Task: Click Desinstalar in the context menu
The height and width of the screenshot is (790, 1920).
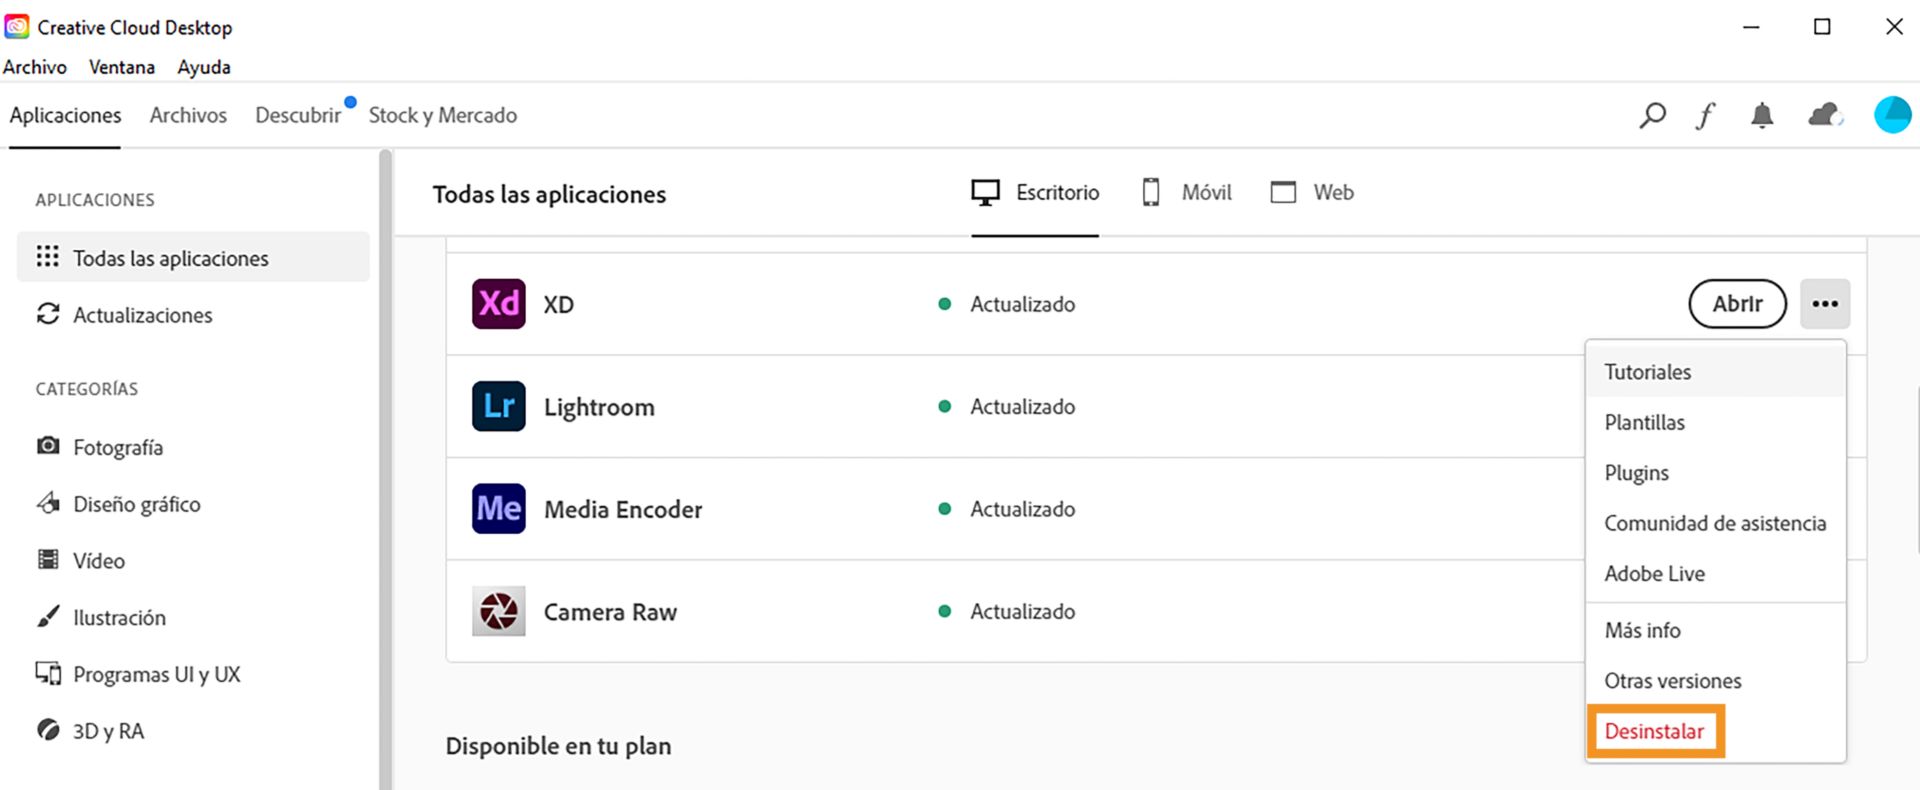Action: click(x=1654, y=731)
